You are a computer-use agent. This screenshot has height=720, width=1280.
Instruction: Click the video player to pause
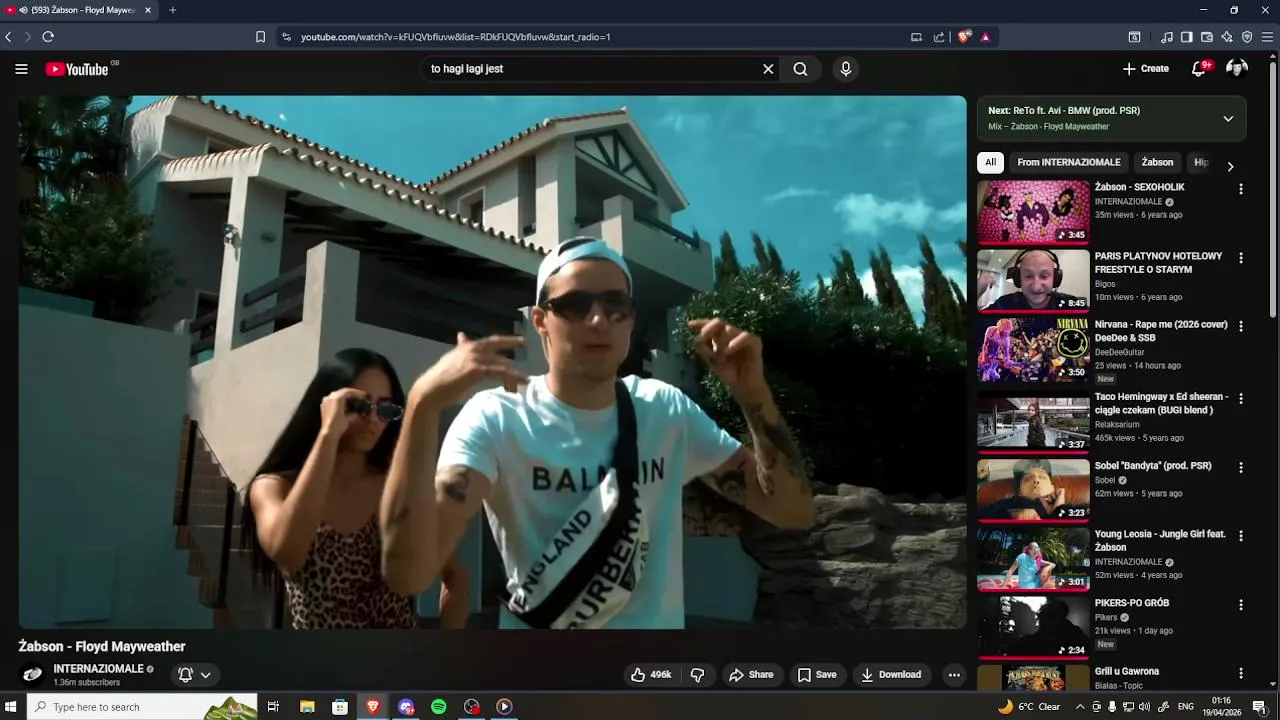(x=492, y=362)
